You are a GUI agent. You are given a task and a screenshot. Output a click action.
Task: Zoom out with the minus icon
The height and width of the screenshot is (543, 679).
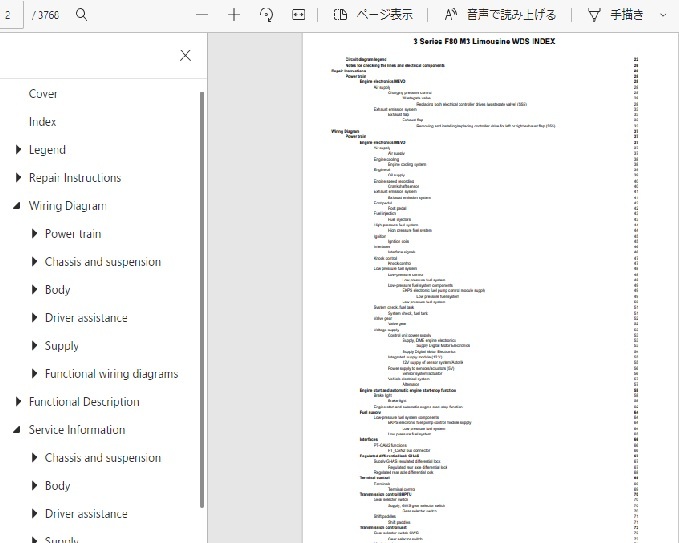(x=202, y=15)
